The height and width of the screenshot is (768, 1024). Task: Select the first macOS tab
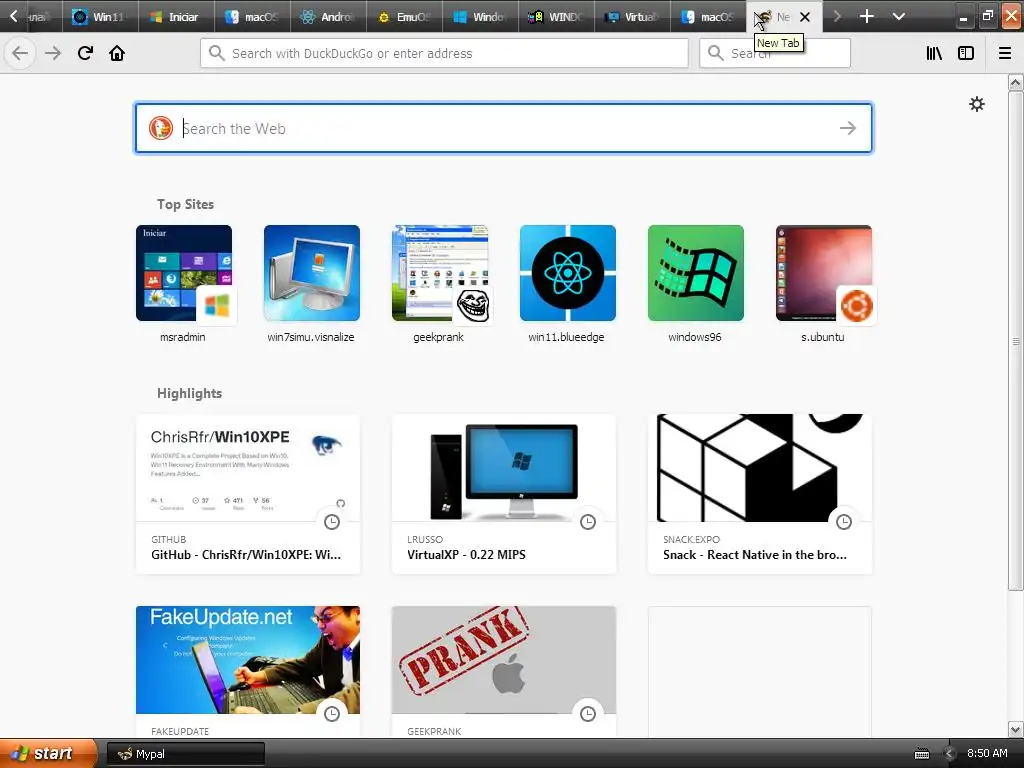253,16
